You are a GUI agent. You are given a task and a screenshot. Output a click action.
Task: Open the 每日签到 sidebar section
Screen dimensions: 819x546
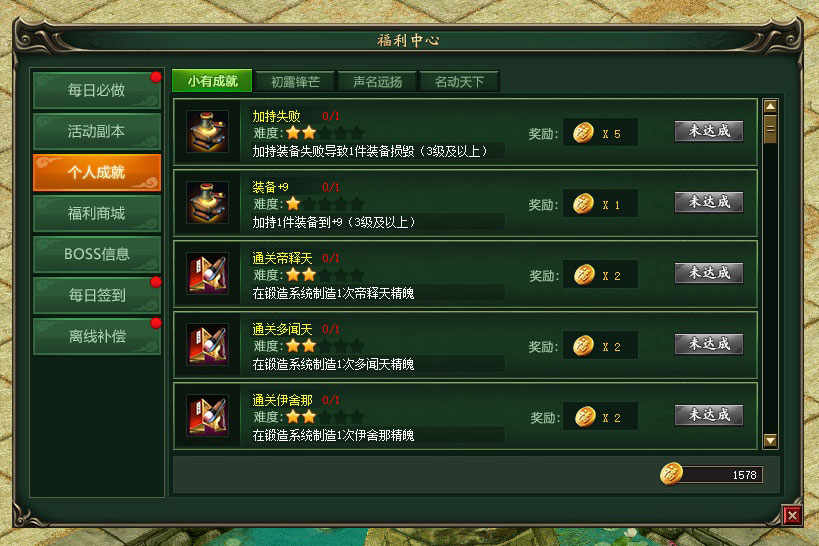pos(97,295)
